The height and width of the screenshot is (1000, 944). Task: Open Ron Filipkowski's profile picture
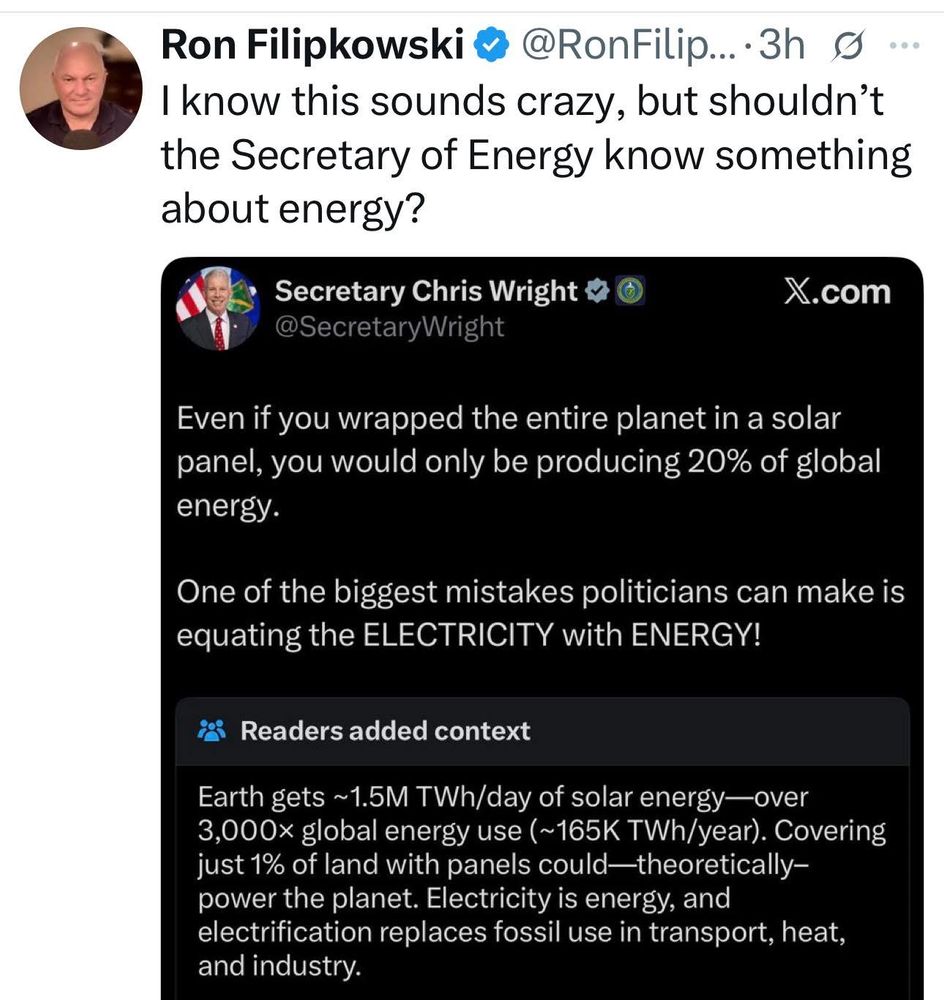point(81,88)
